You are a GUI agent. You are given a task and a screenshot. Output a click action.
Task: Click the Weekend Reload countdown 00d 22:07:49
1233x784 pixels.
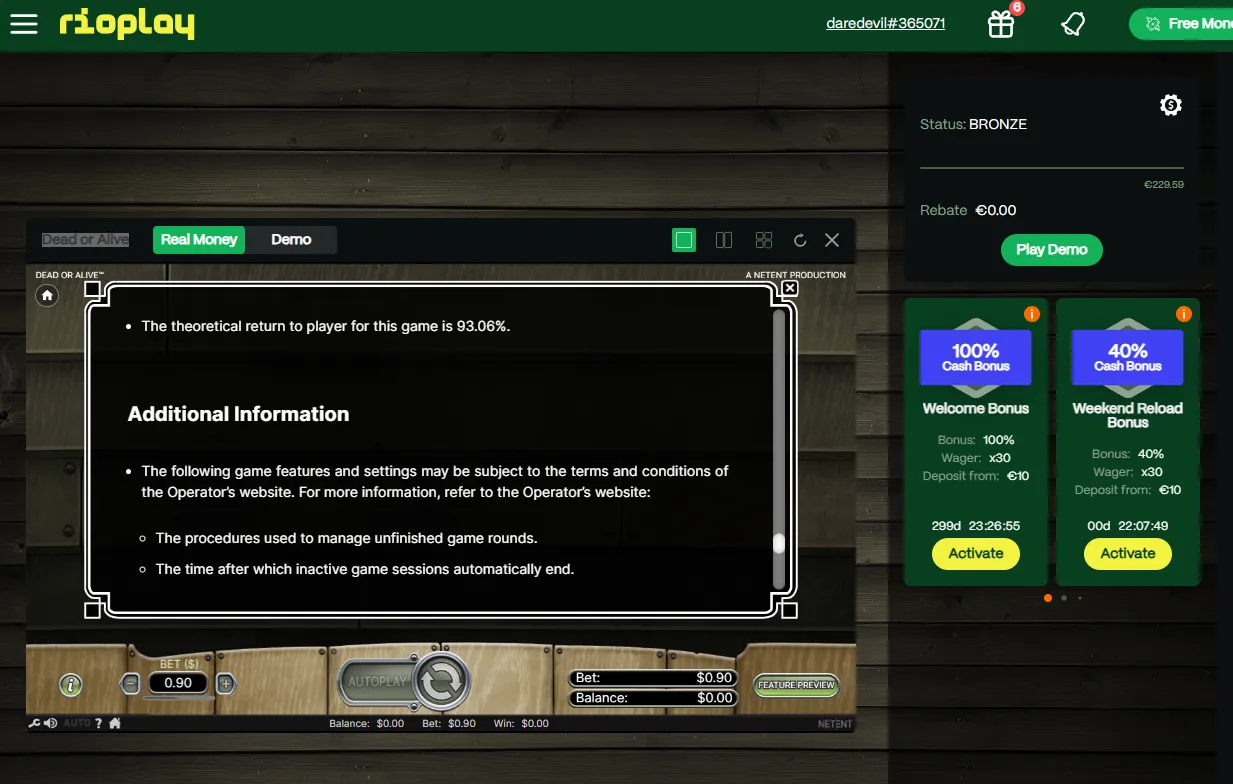(1128, 525)
